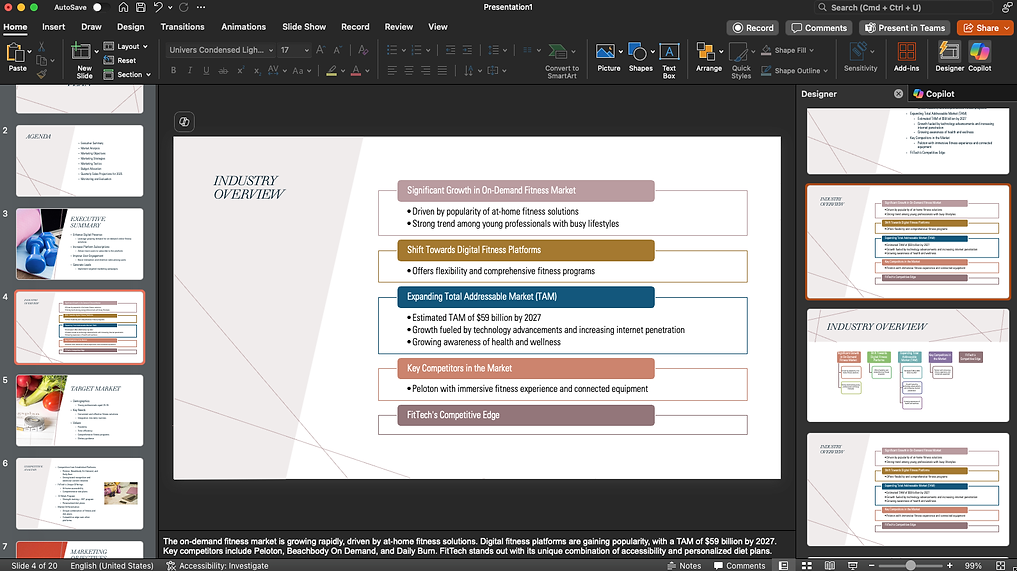
Task: Toggle subscript formatting
Action: tap(257, 70)
